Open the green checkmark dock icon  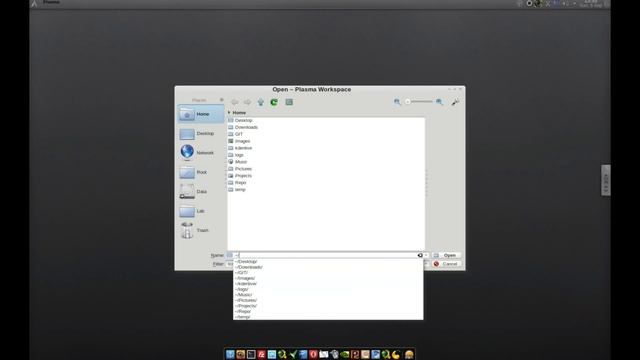pos(293,354)
